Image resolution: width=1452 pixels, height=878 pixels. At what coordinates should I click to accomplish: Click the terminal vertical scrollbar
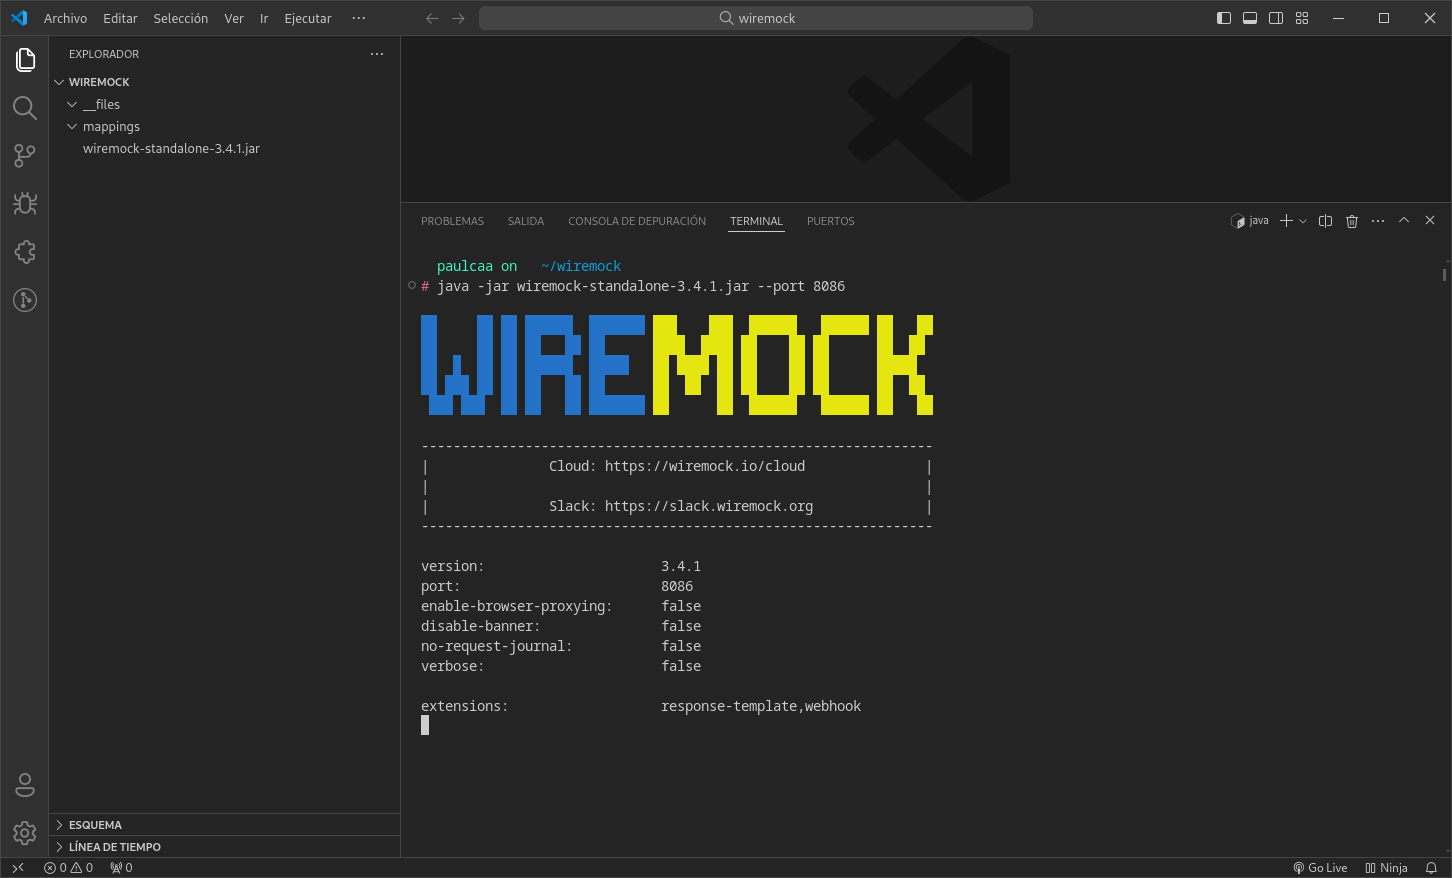1444,274
